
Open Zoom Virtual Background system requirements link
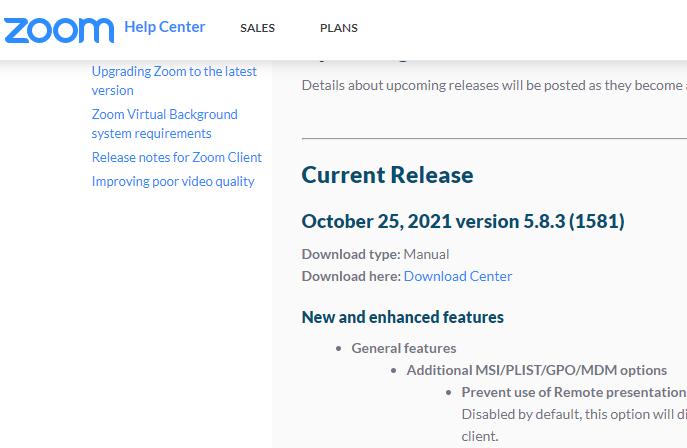click(164, 123)
